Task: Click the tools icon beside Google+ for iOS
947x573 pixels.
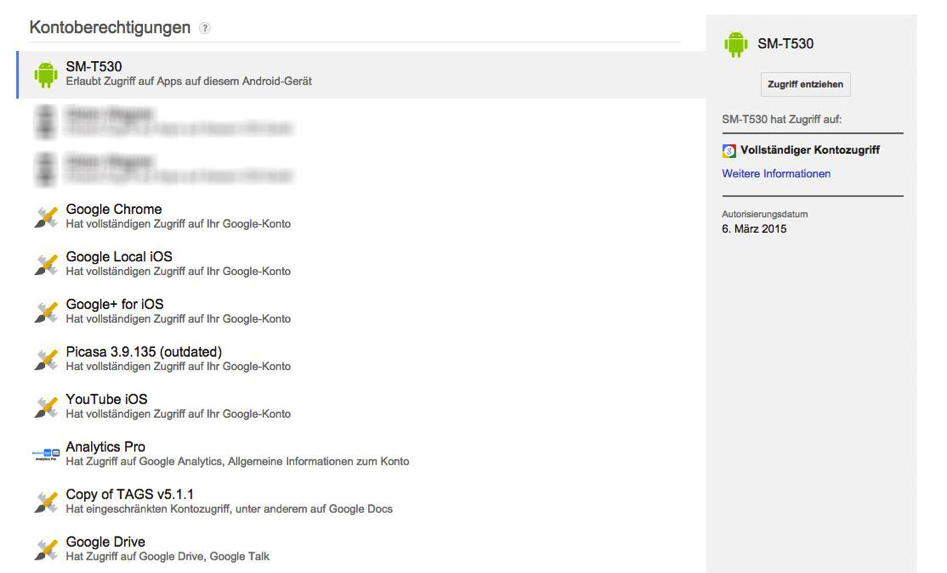Action: click(46, 312)
